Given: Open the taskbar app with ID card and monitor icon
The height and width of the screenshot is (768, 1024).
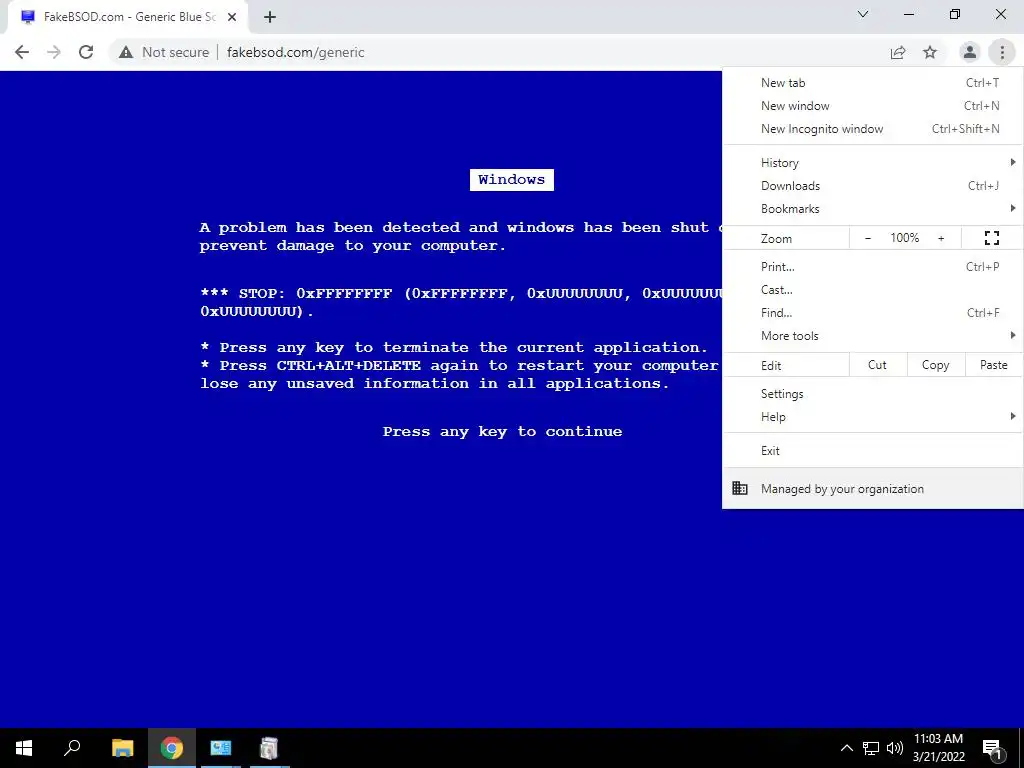Looking at the screenshot, I should [221, 748].
